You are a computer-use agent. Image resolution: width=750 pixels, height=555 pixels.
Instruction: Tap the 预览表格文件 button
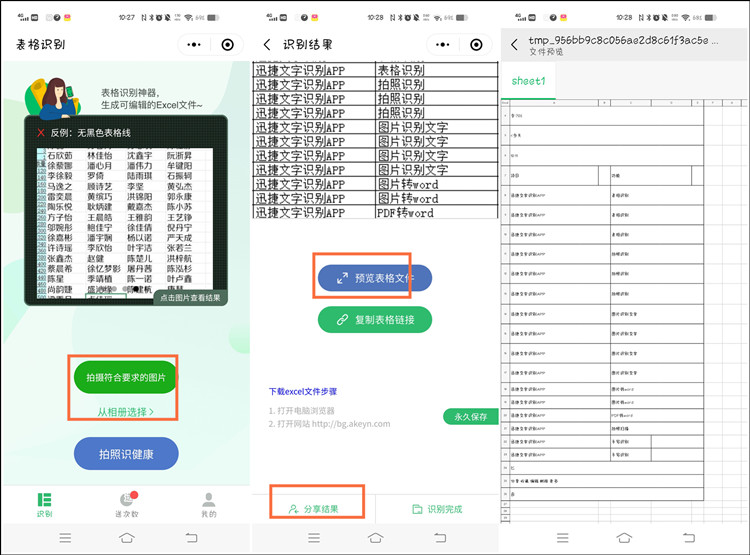click(375, 278)
